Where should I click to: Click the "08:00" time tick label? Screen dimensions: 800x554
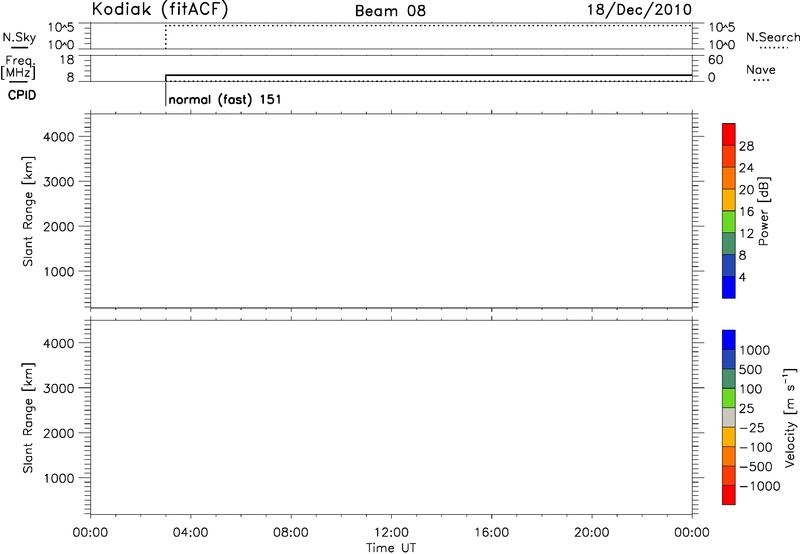point(291,533)
